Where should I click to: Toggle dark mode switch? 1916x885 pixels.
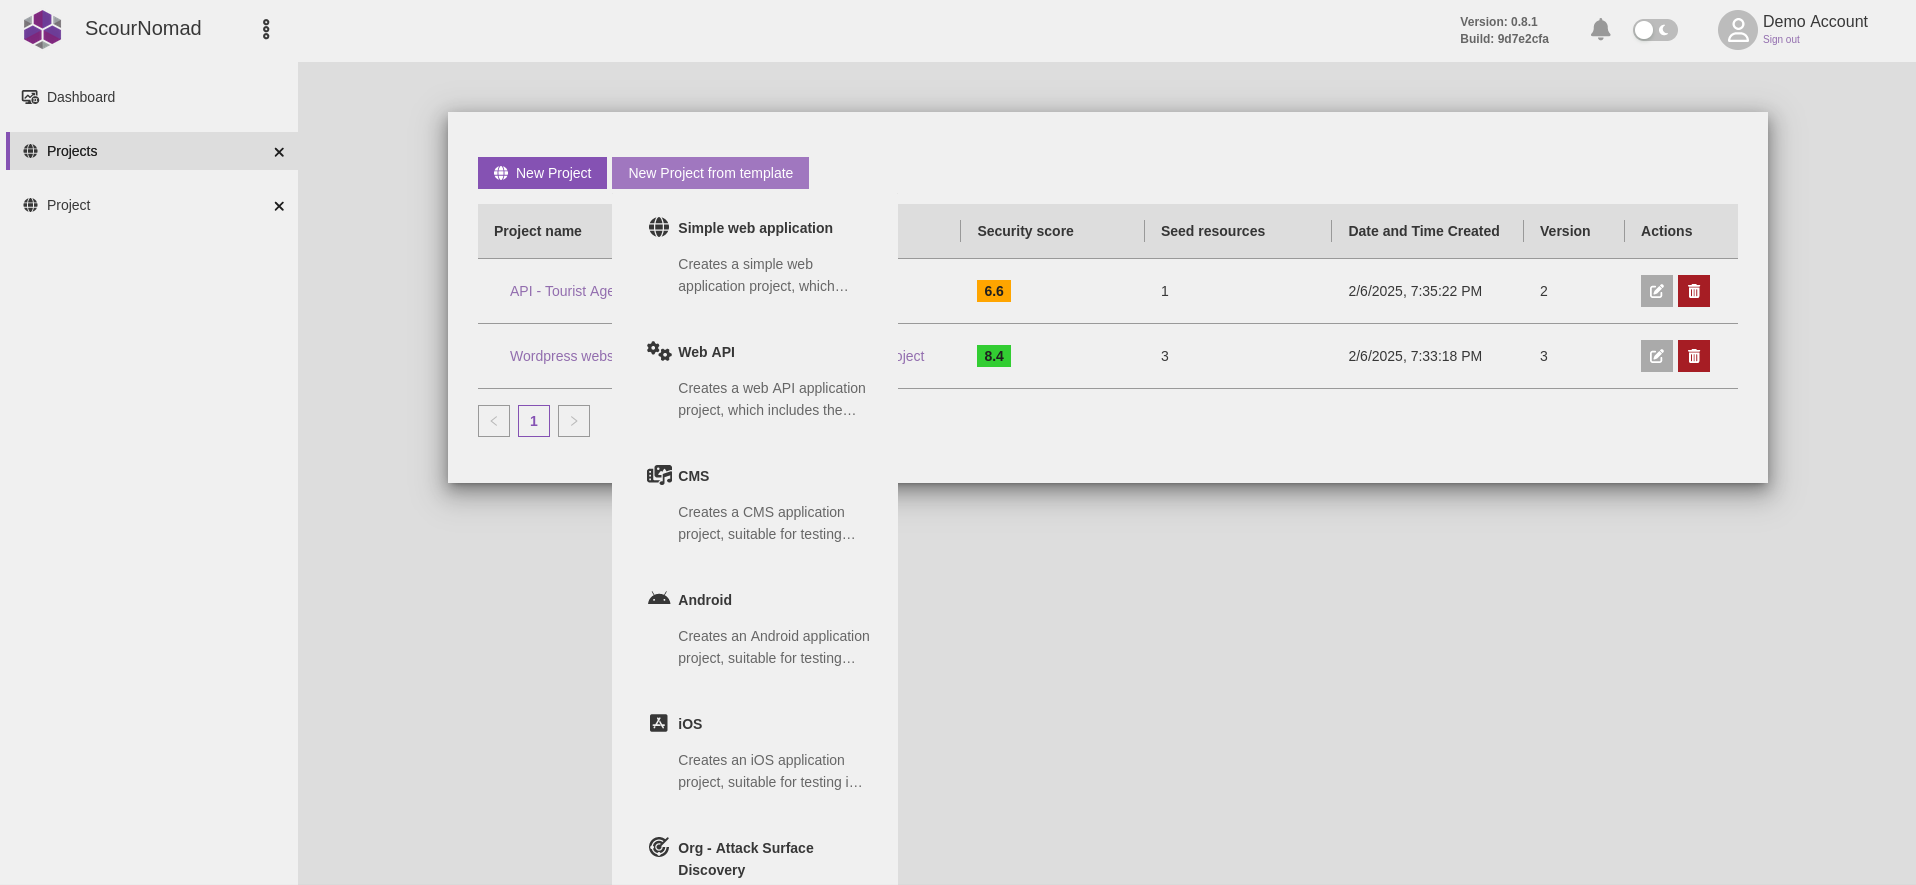pyautogui.click(x=1655, y=30)
